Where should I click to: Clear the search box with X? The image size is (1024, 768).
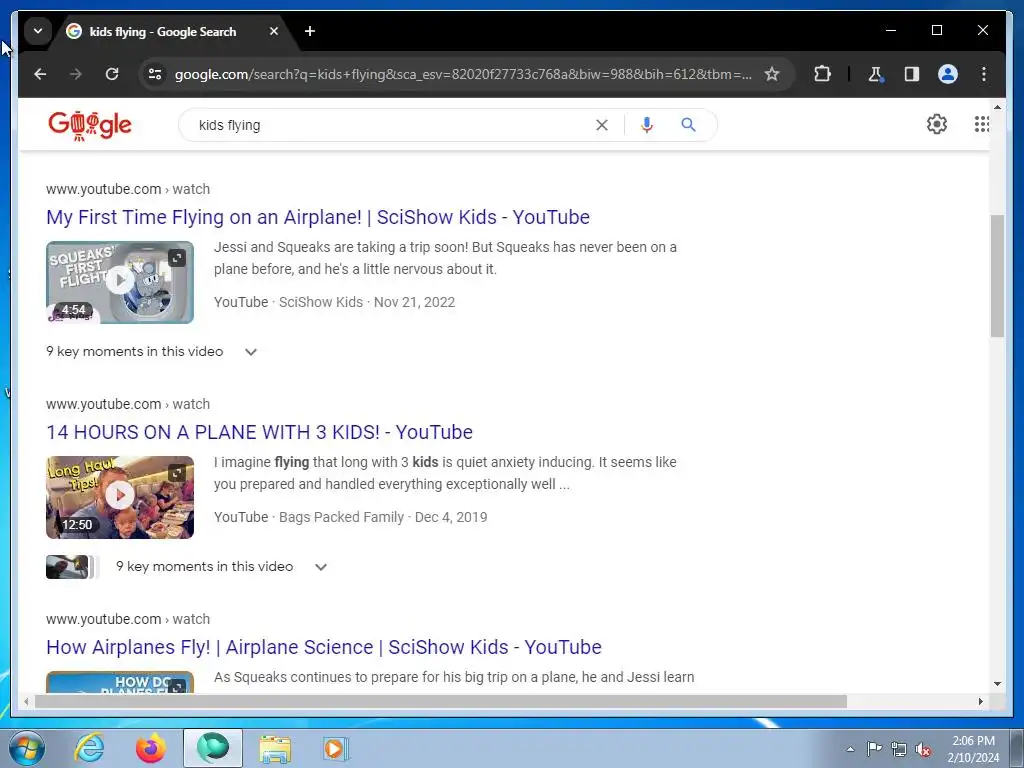[601, 125]
